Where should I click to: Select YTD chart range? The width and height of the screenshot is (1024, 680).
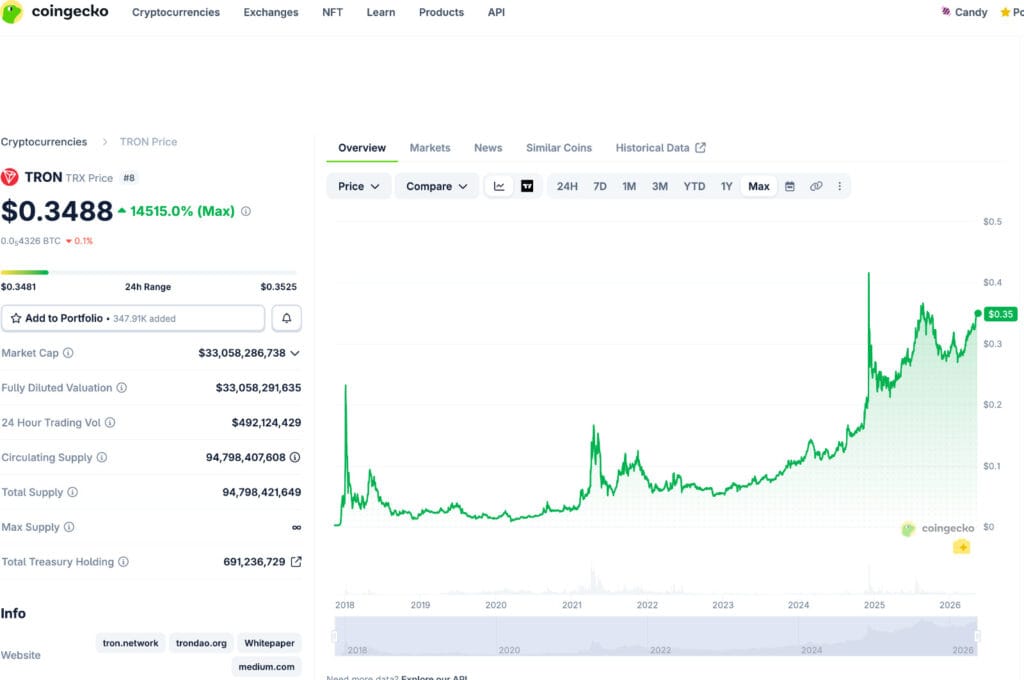point(694,186)
